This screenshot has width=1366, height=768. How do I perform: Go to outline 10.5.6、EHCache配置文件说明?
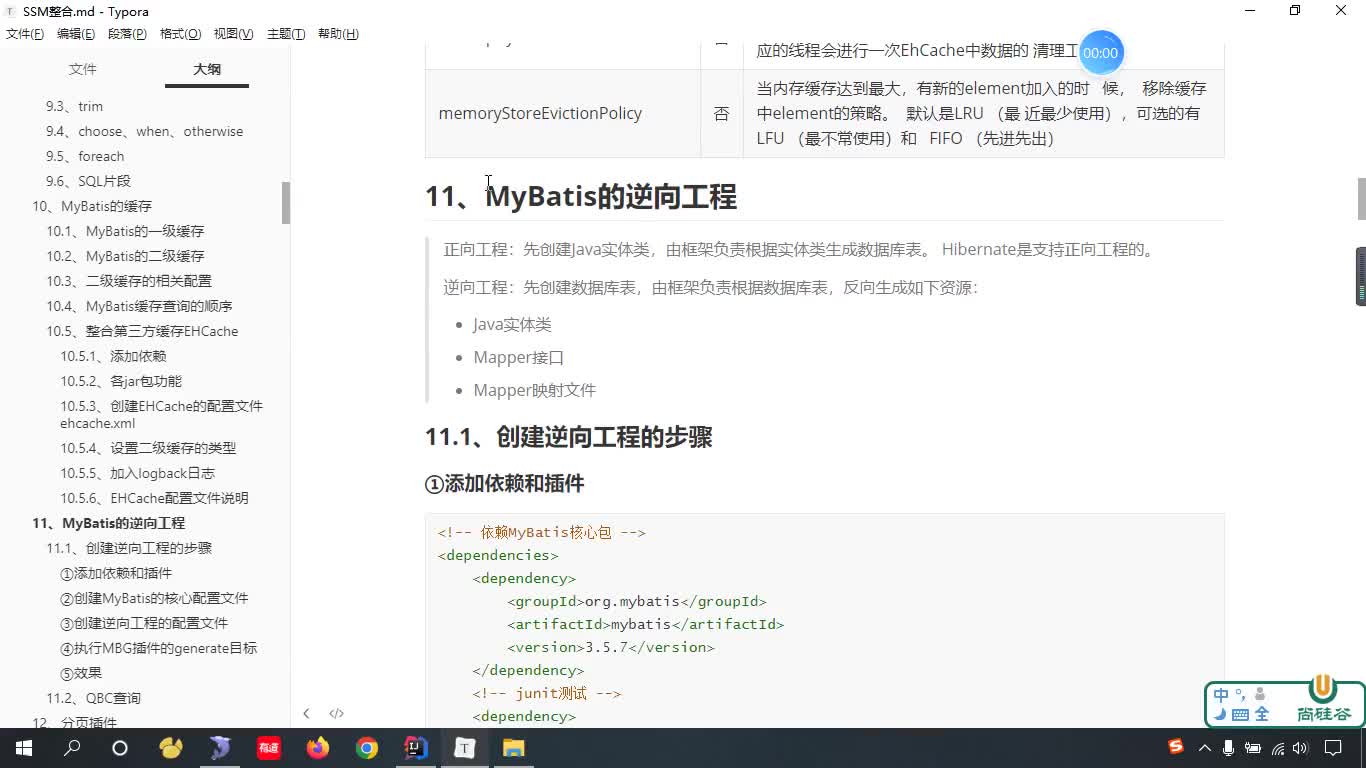point(154,498)
